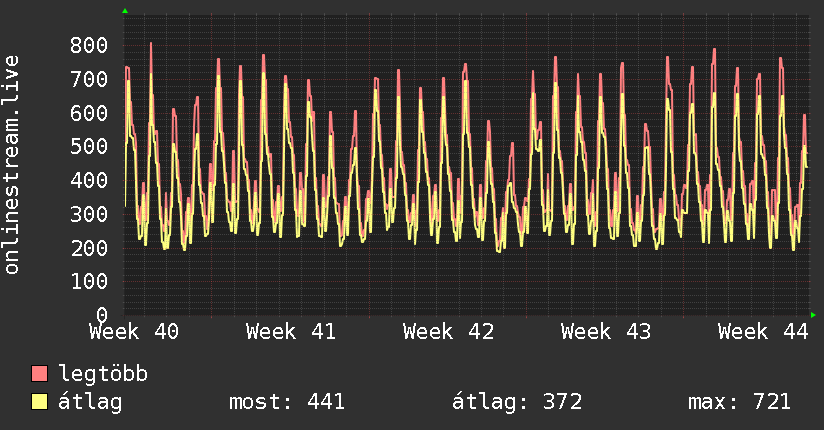Click the yellow átlag legend swatch
This screenshot has width=824, height=430.
click(39, 402)
